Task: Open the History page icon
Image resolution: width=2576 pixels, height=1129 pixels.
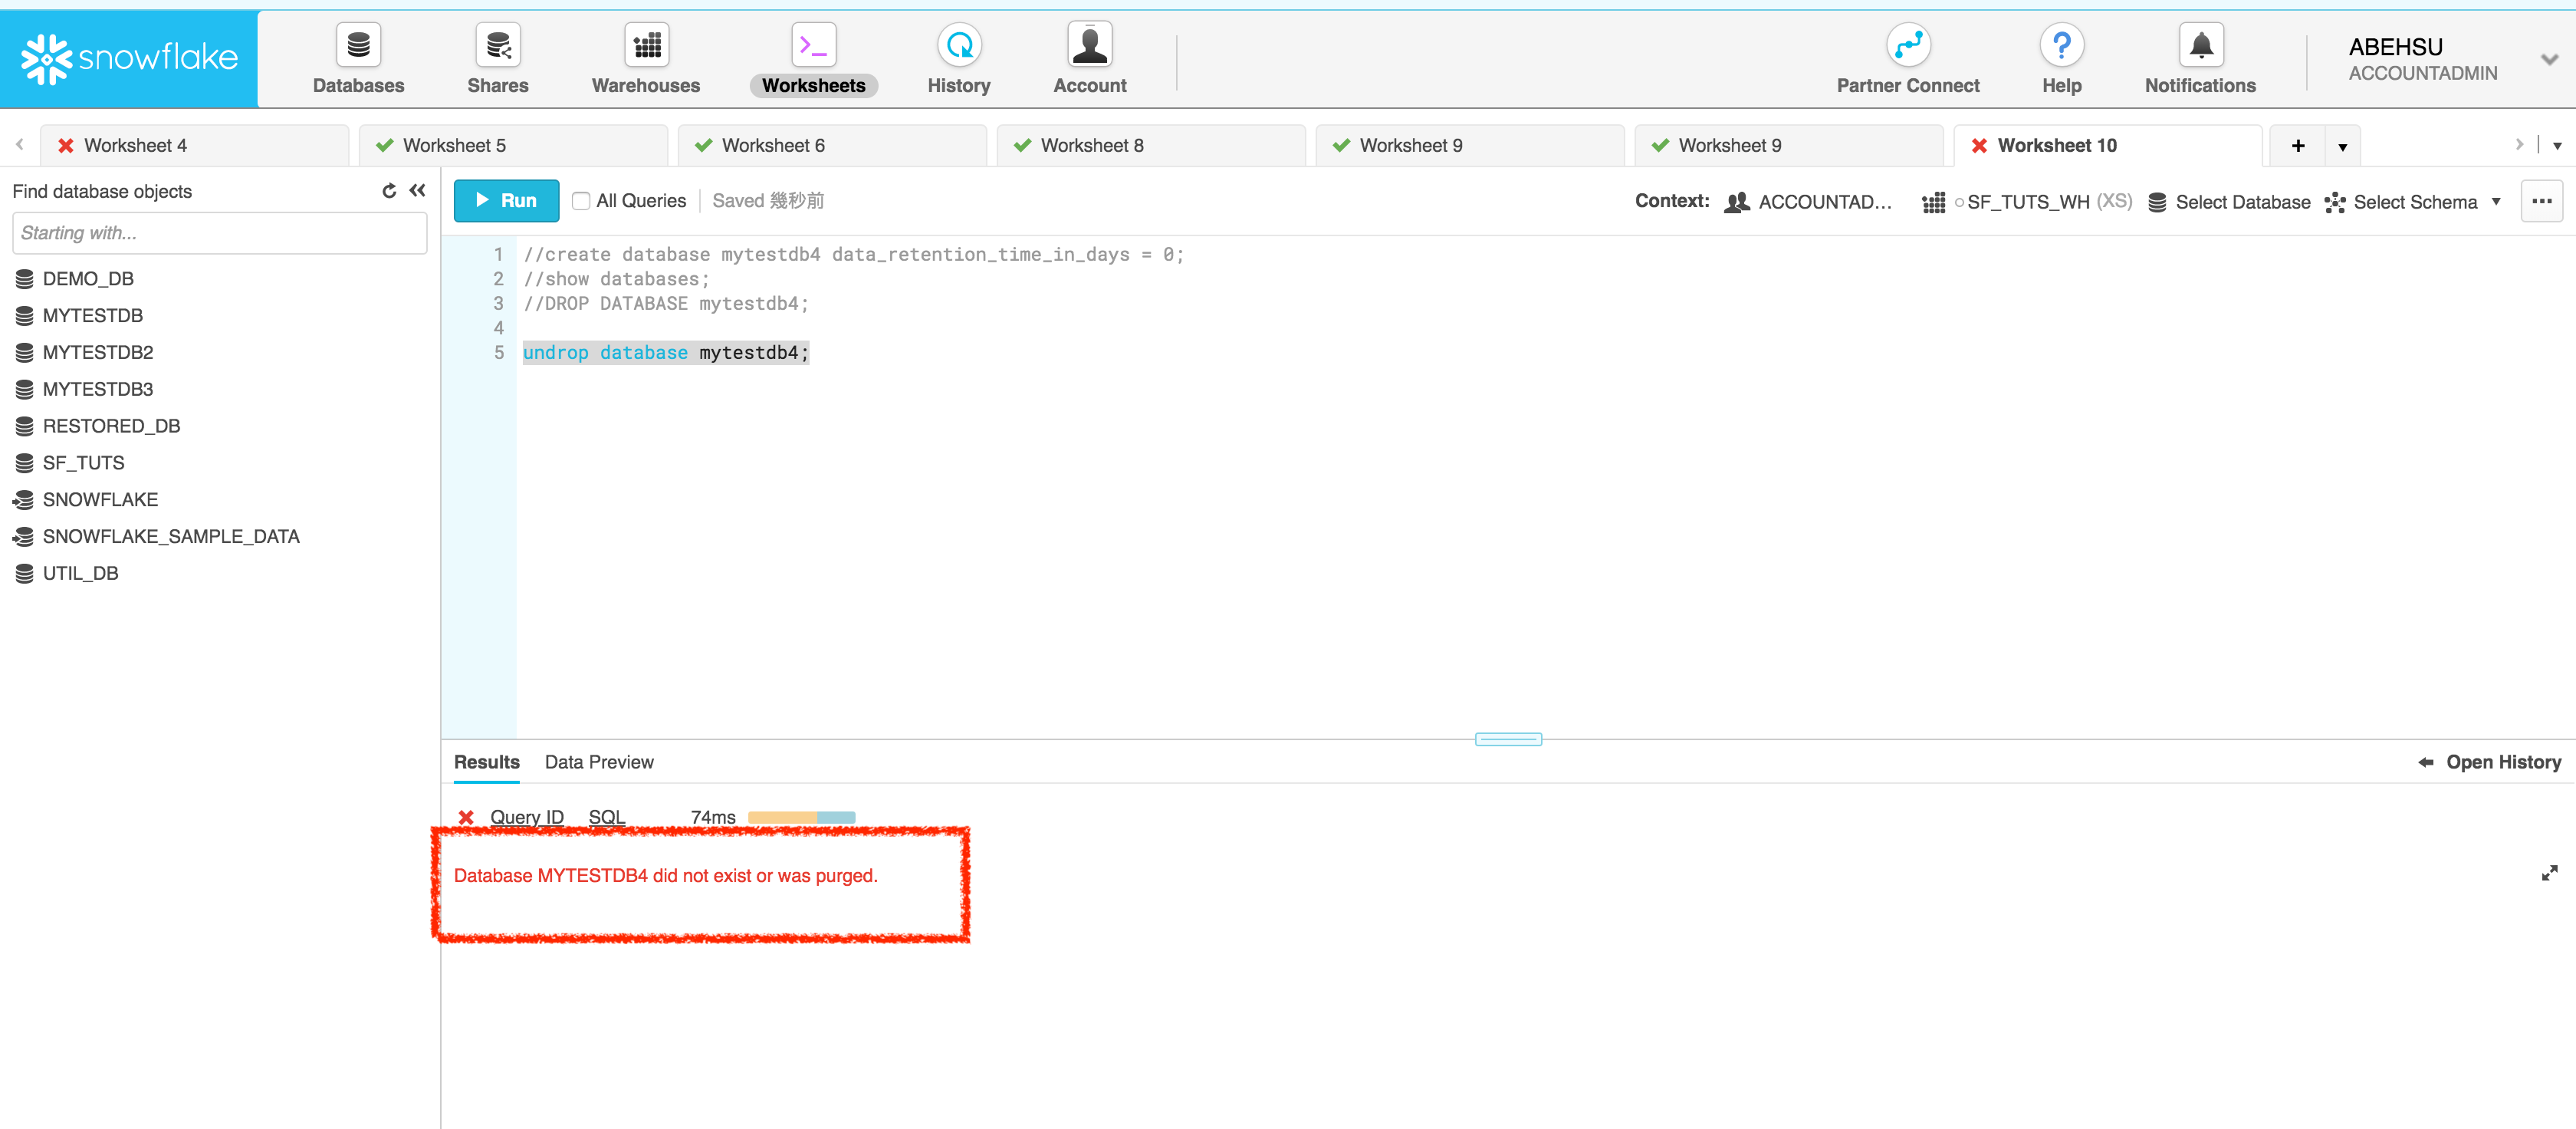Action: 958,45
